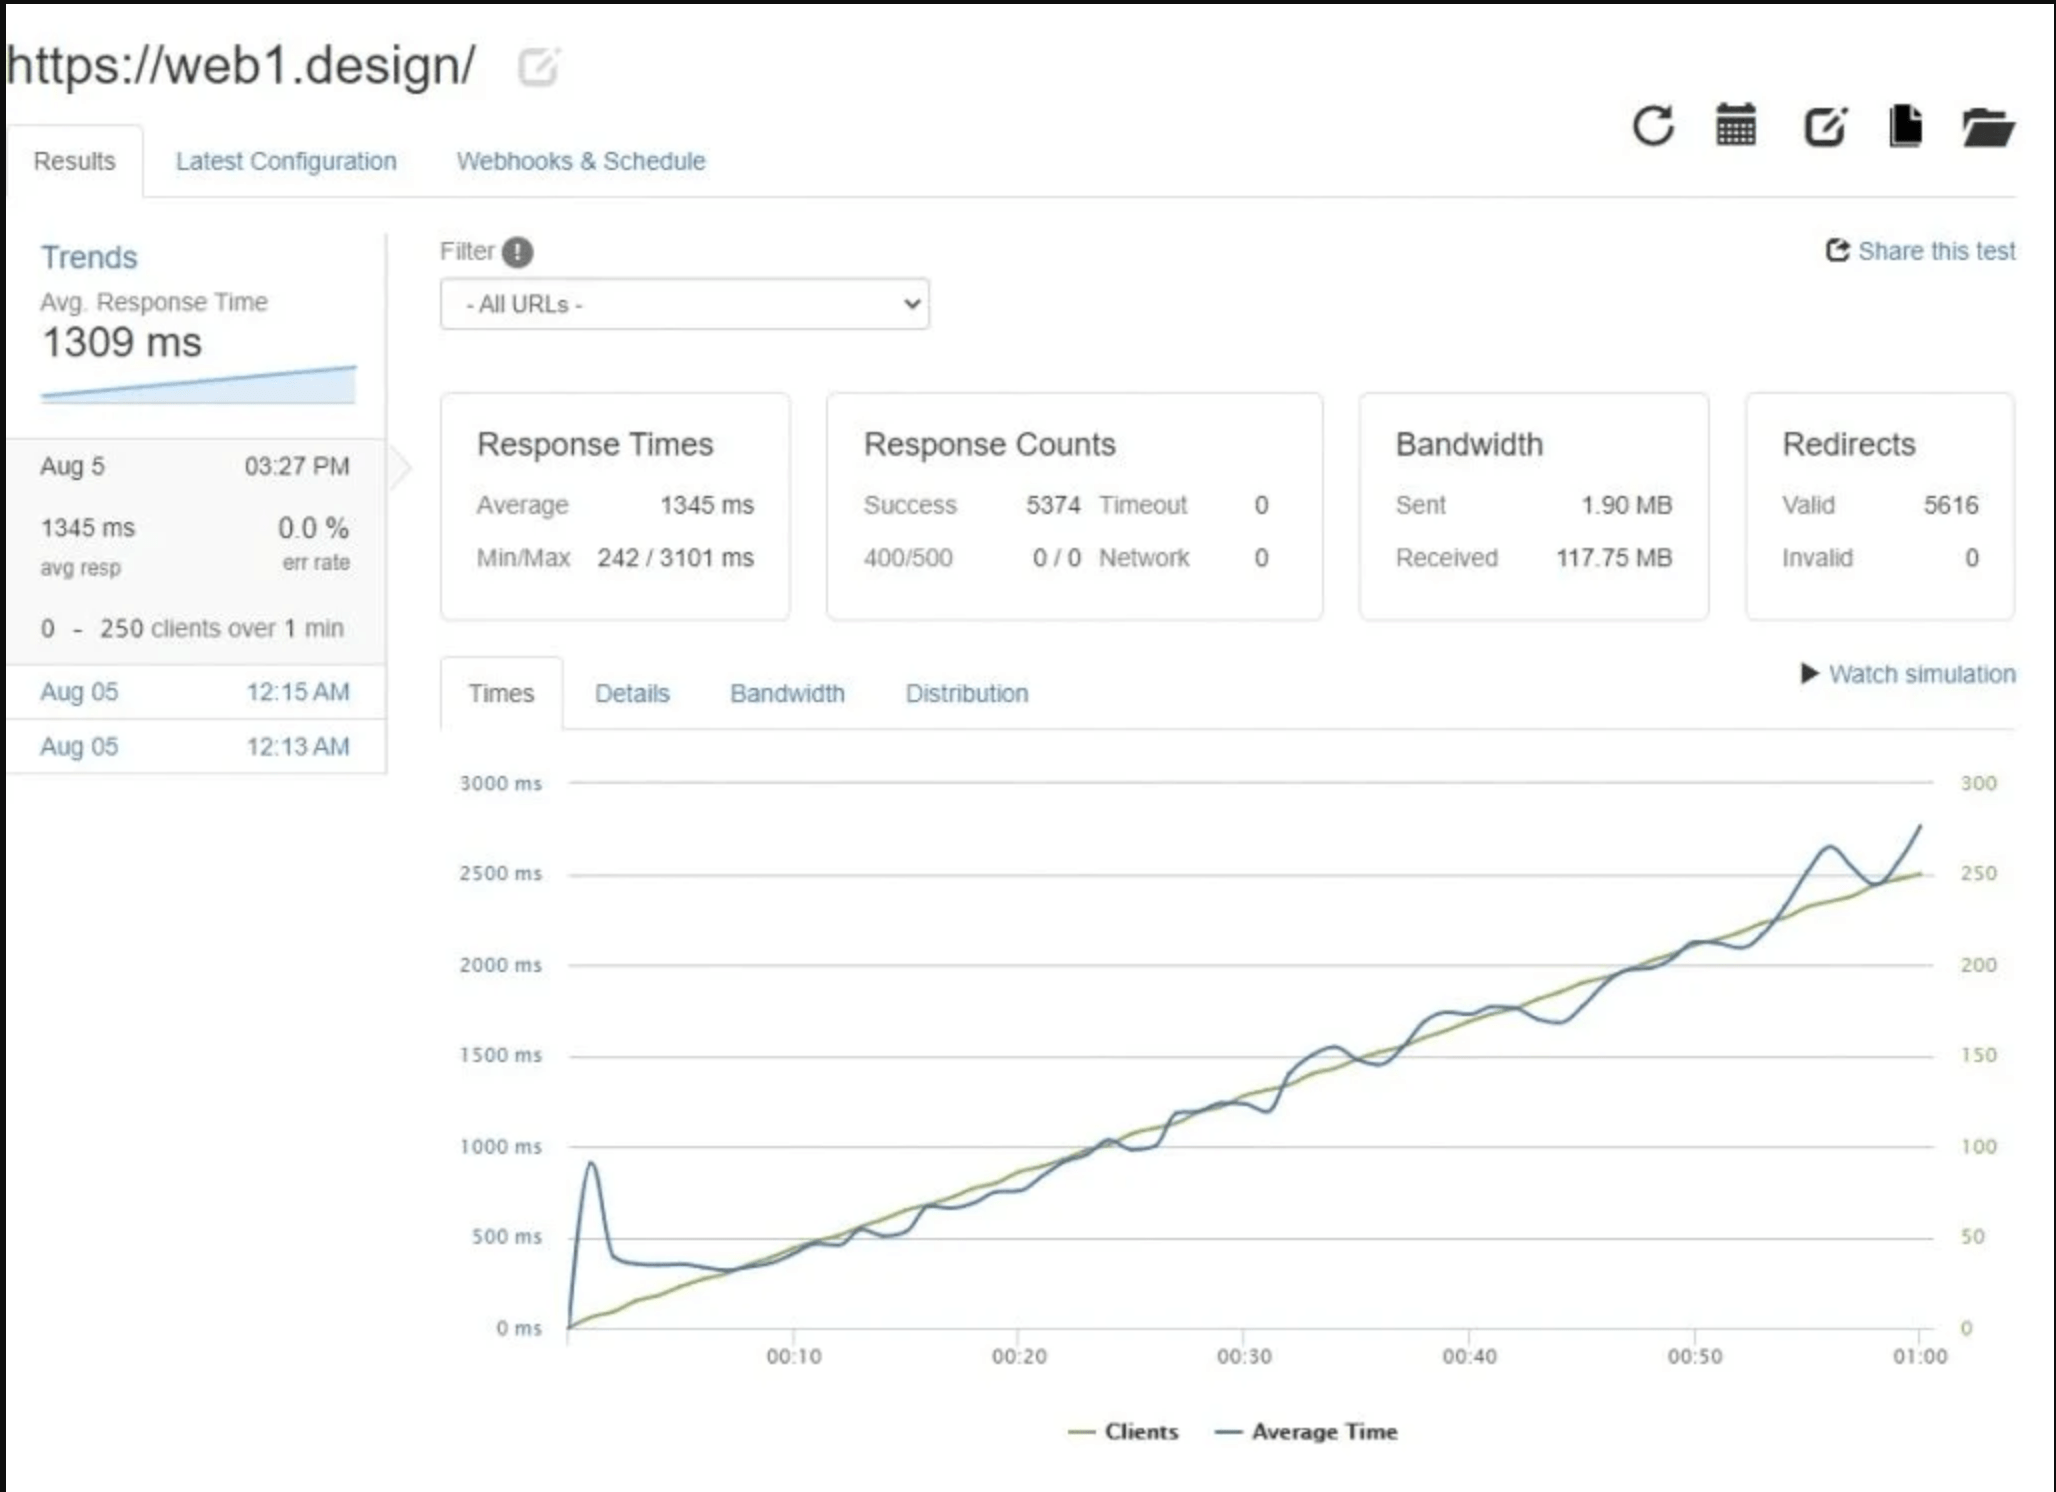Open the calendar schedule icon
Screen dimensions: 2056x1492
point(1736,126)
